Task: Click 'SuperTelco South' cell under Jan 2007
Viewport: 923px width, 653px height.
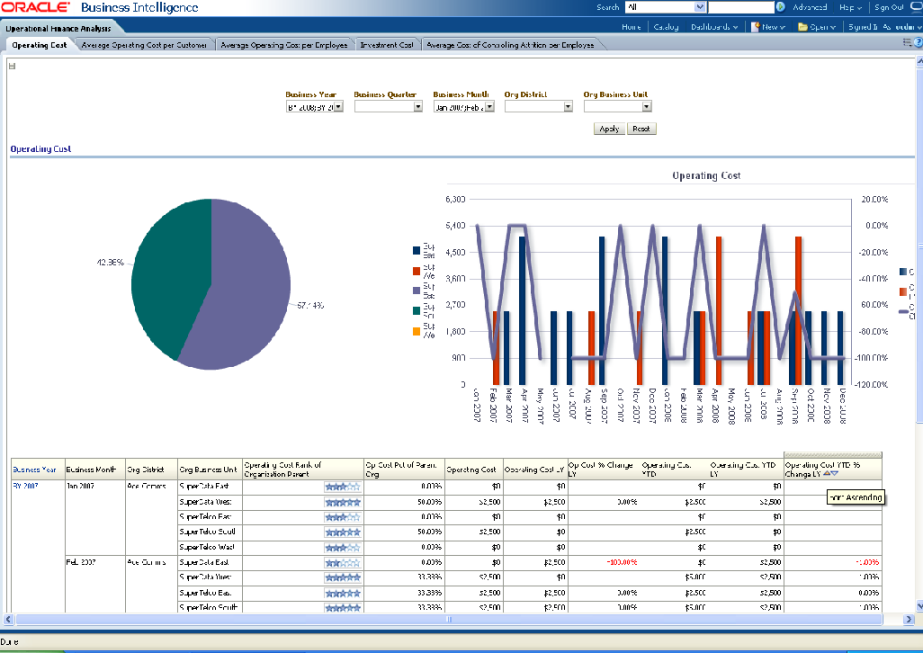Action: (208, 532)
